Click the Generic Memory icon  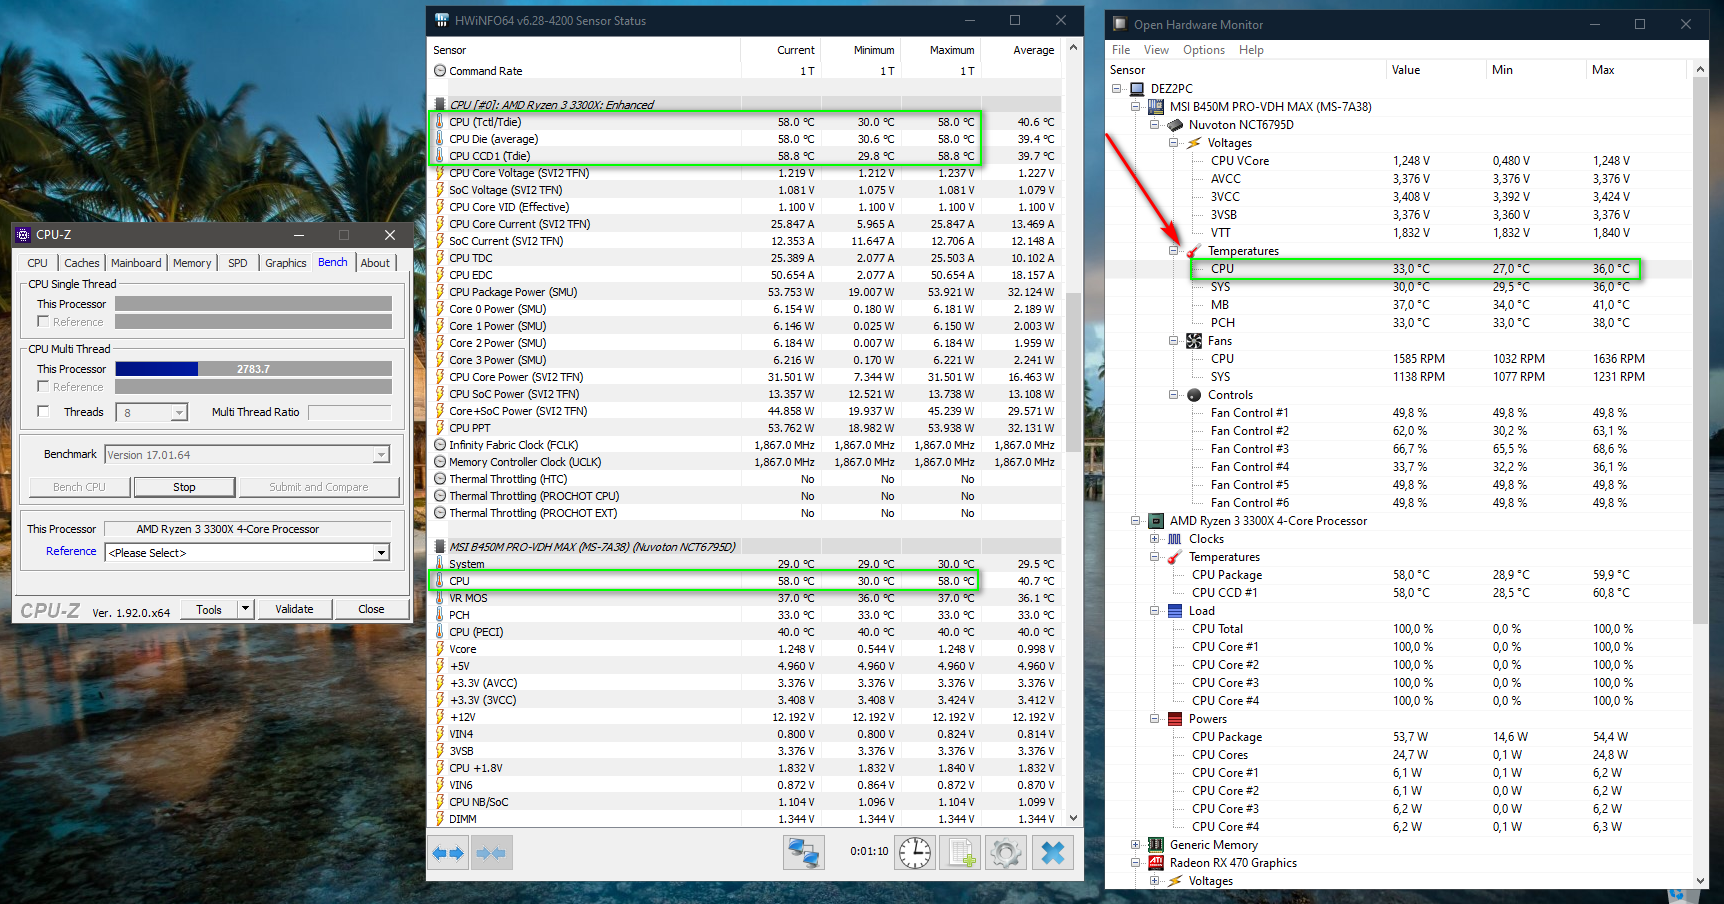[x=1156, y=845]
